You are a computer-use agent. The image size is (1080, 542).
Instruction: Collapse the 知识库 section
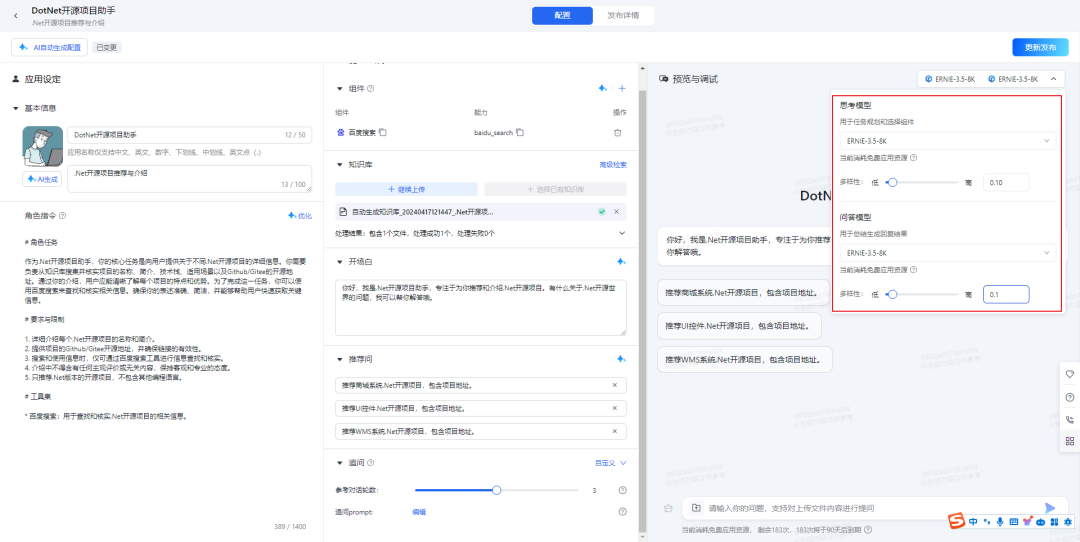click(339, 165)
